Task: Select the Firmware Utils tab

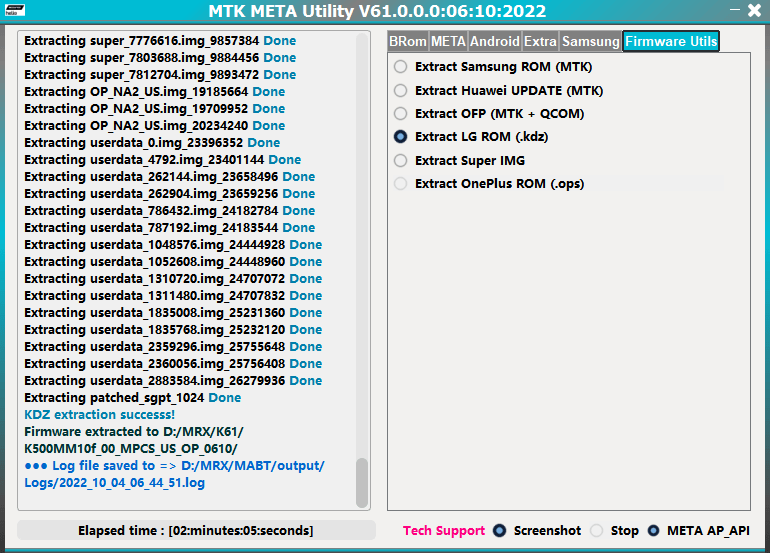Action: click(671, 41)
